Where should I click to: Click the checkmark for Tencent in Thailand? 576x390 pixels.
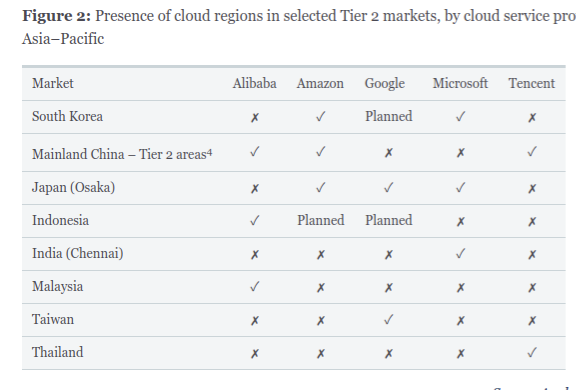click(532, 353)
